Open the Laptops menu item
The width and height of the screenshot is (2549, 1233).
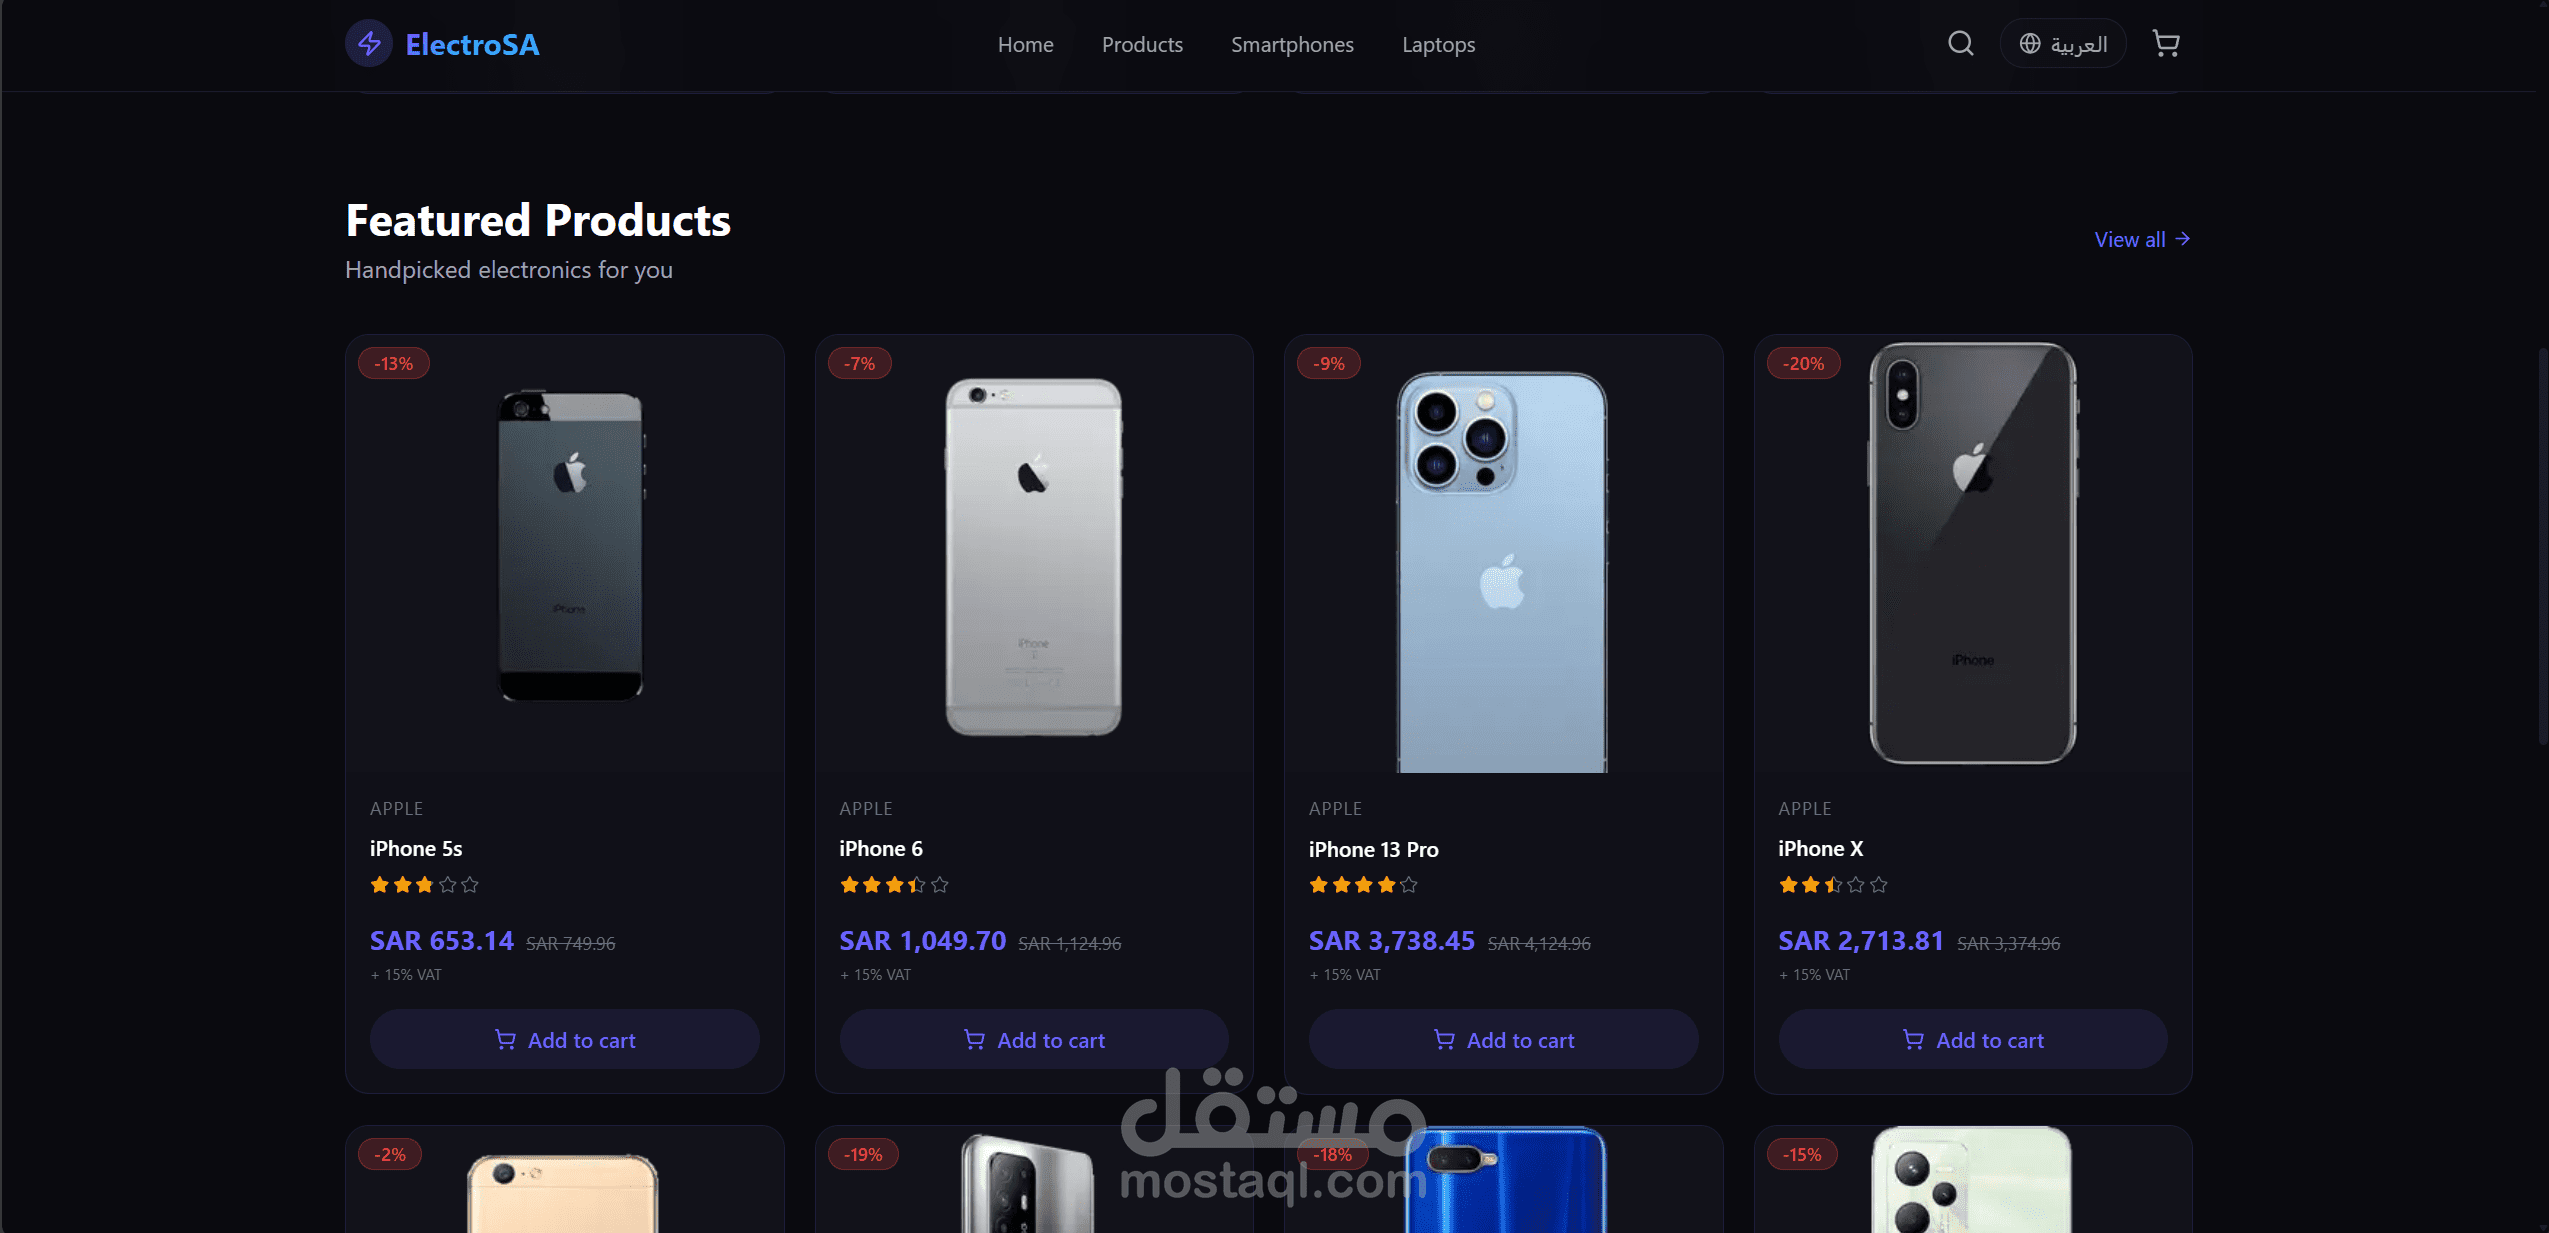click(x=1438, y=44)
